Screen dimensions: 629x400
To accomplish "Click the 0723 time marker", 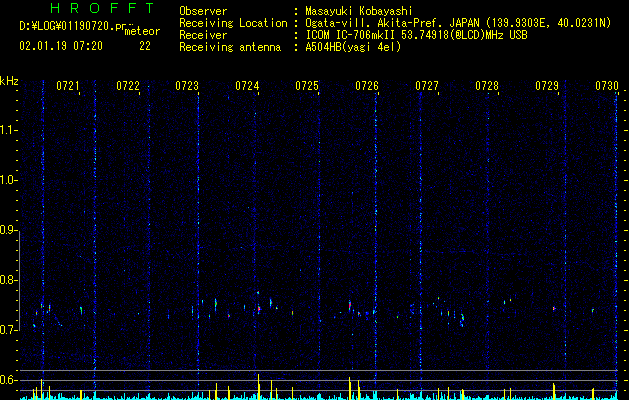I will 187,86.
